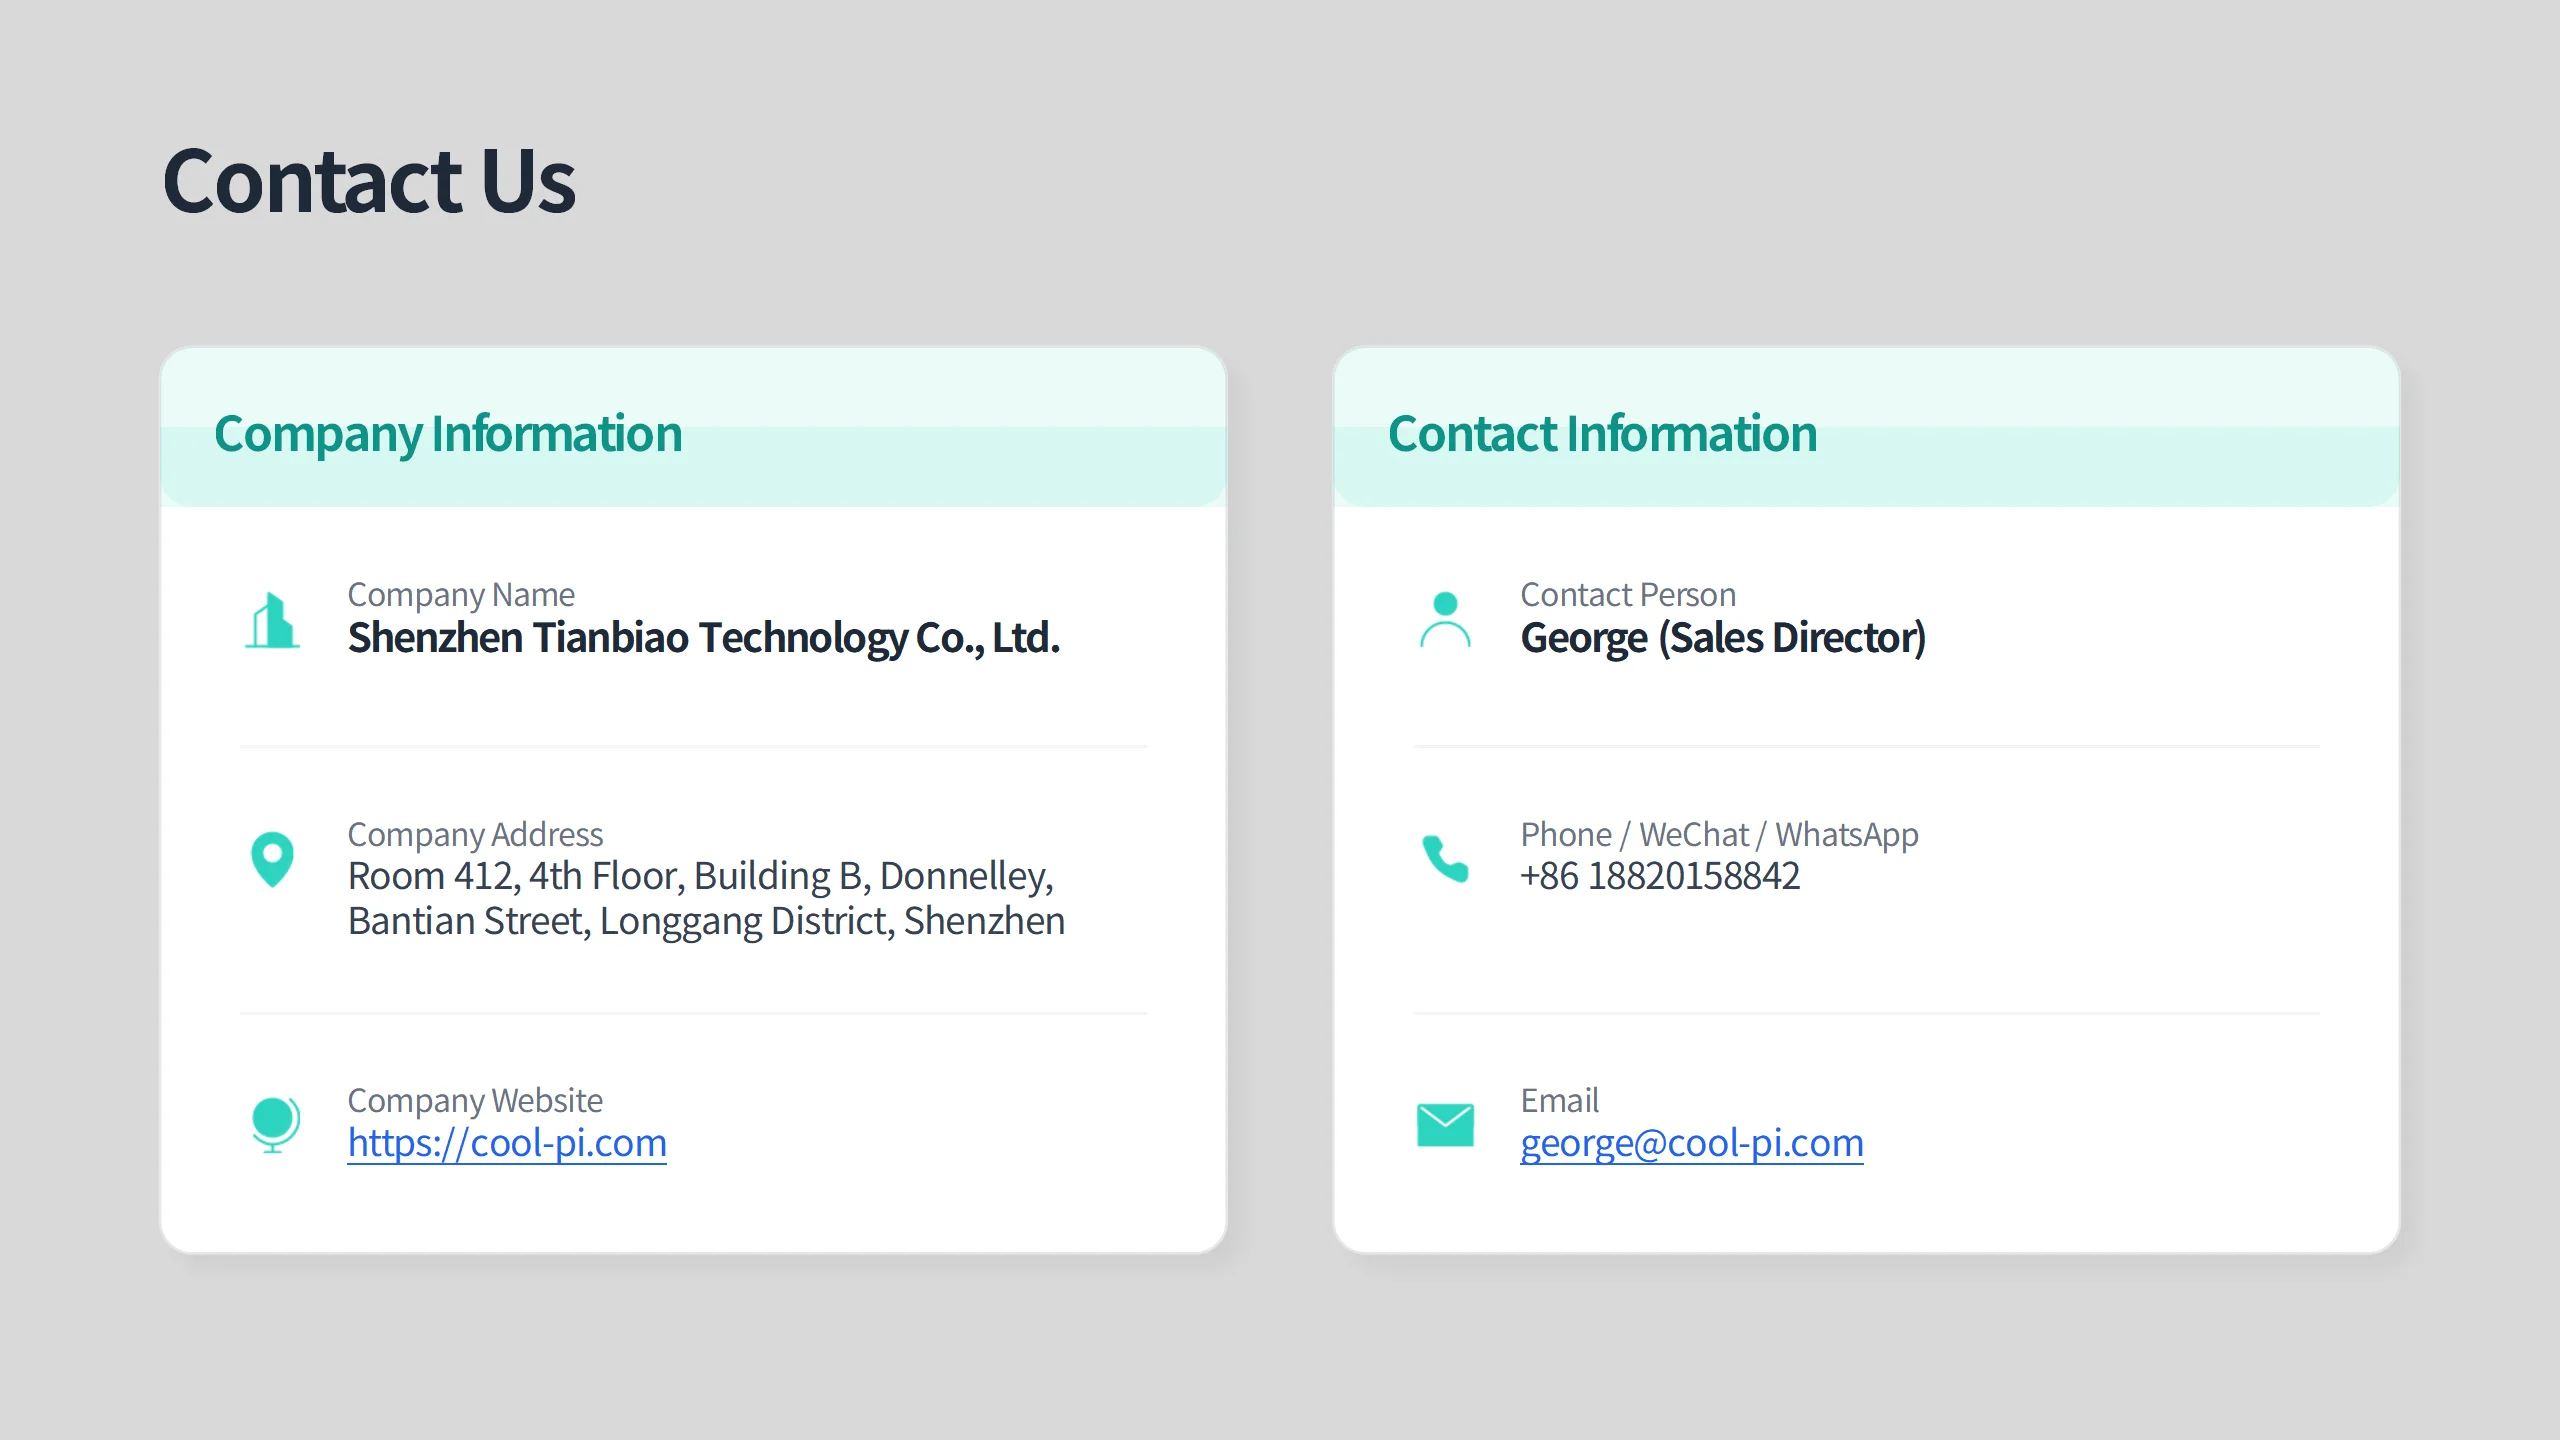Click the building icon beside Company Name
The image size is (2560, 1440).
[272, 620]
